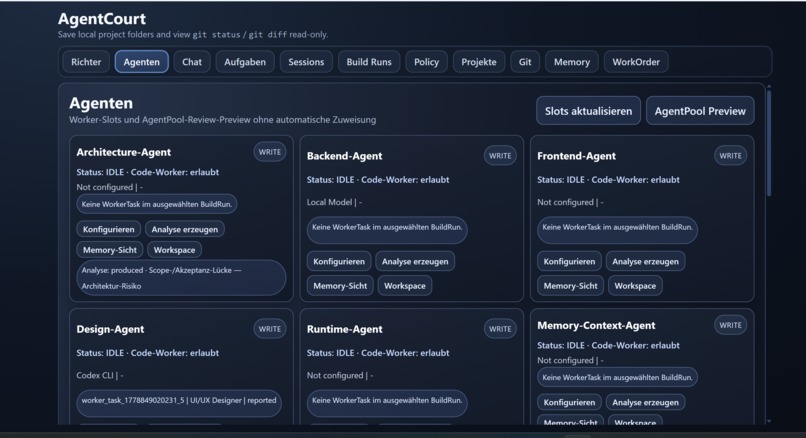
Task: Click the Status IDLE line in Design-Agent
Action: click(x=148, y=353)
